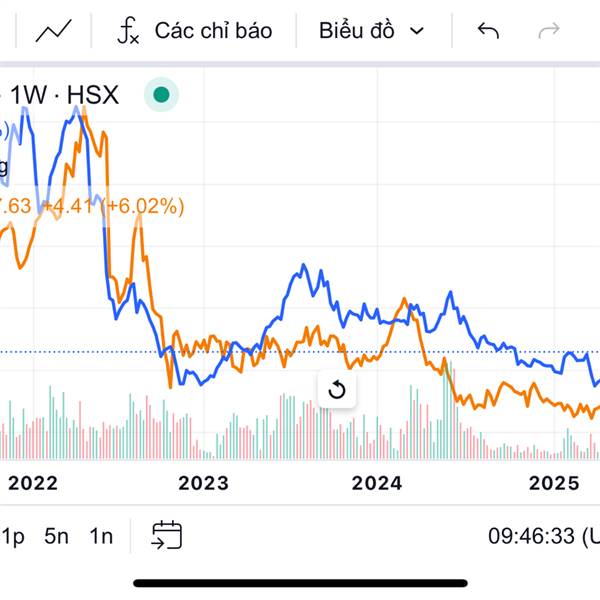This screenshot has width=600, height=600.
Task: Select the blue line series peak
Action: pyautogui.click(x=75, y=108)
